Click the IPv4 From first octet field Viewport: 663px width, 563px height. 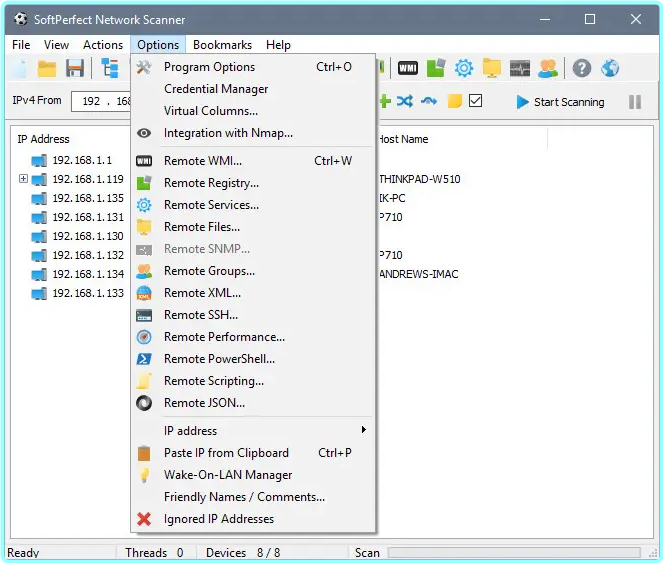pyautogui.click(x=91, y=102)
